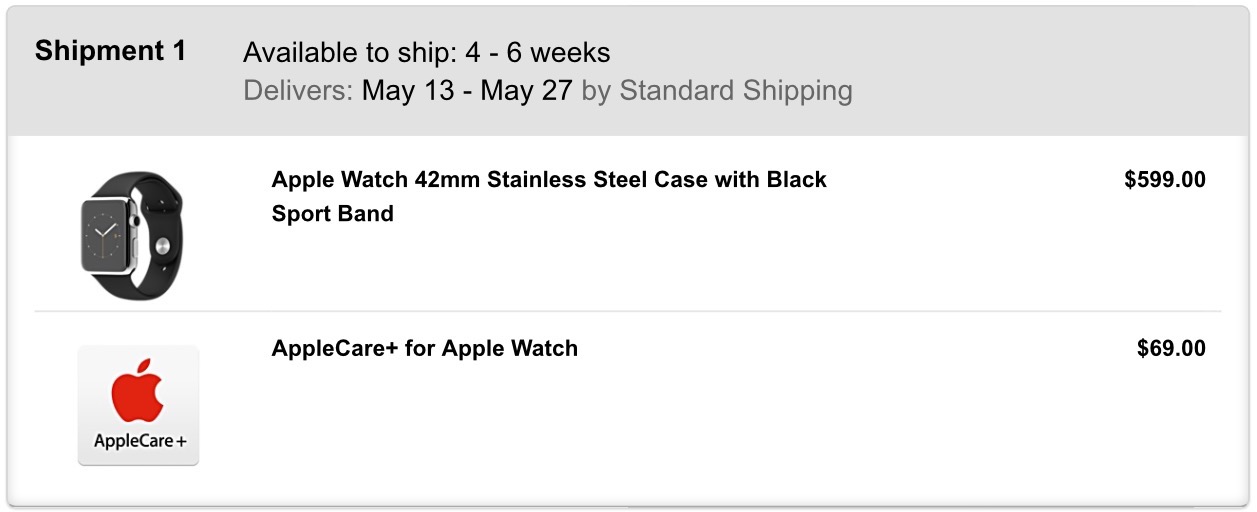Click the watch face display

[x=106, y=234]
